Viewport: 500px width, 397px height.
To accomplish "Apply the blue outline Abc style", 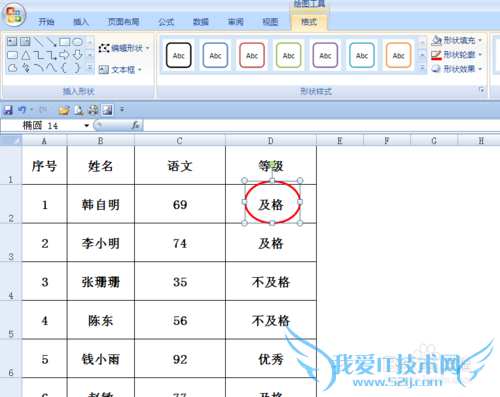I will [x=215, y=55].
